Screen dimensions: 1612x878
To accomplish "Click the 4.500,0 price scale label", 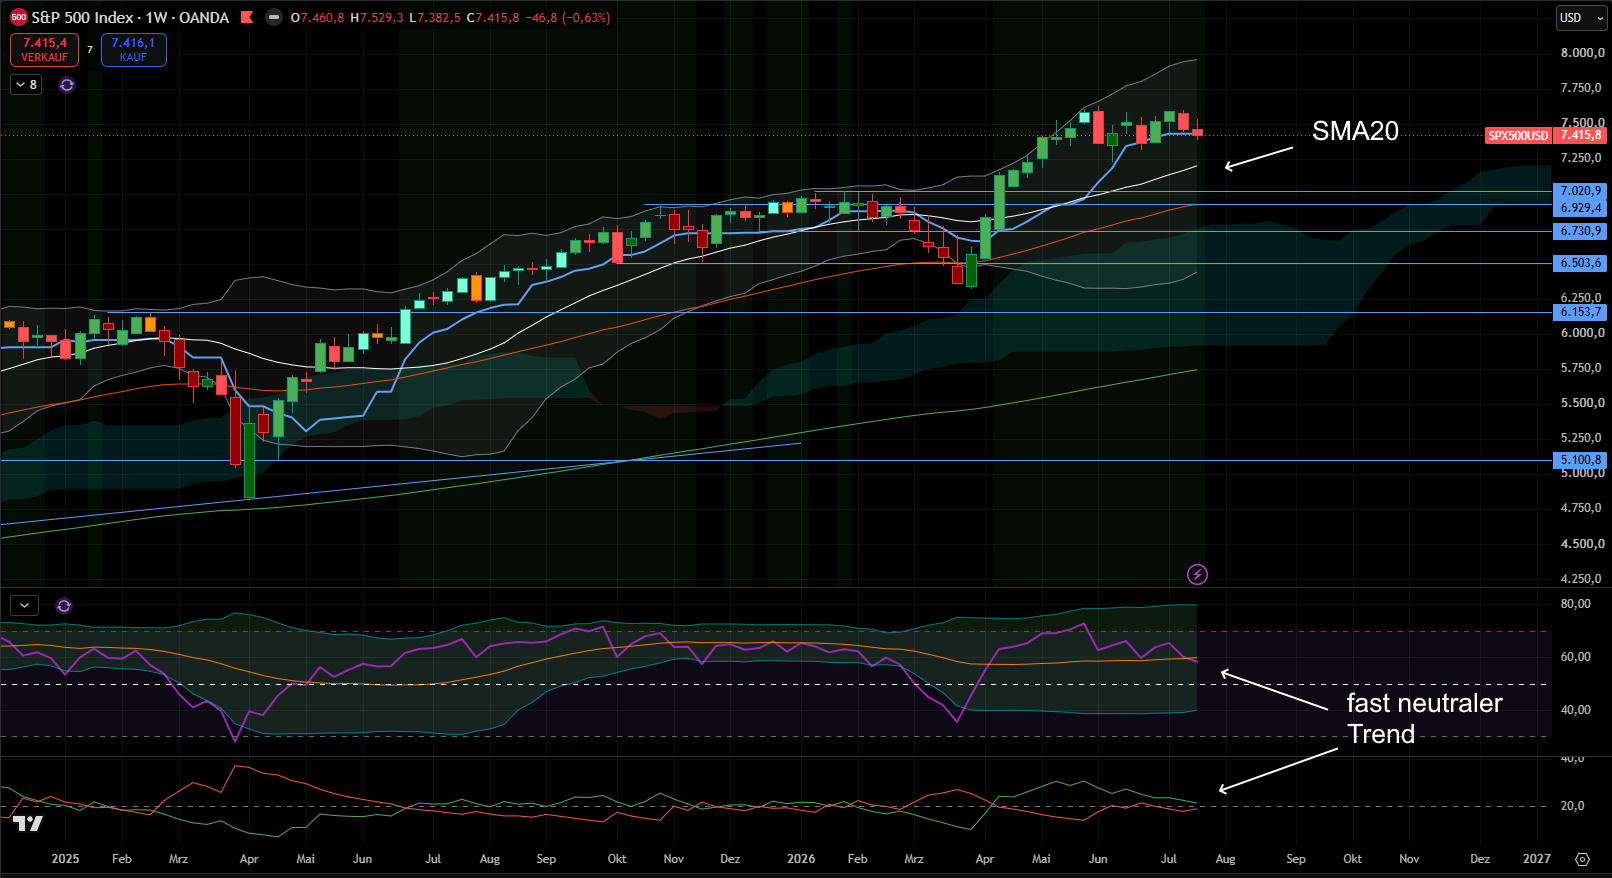I will coord(1582,544).
